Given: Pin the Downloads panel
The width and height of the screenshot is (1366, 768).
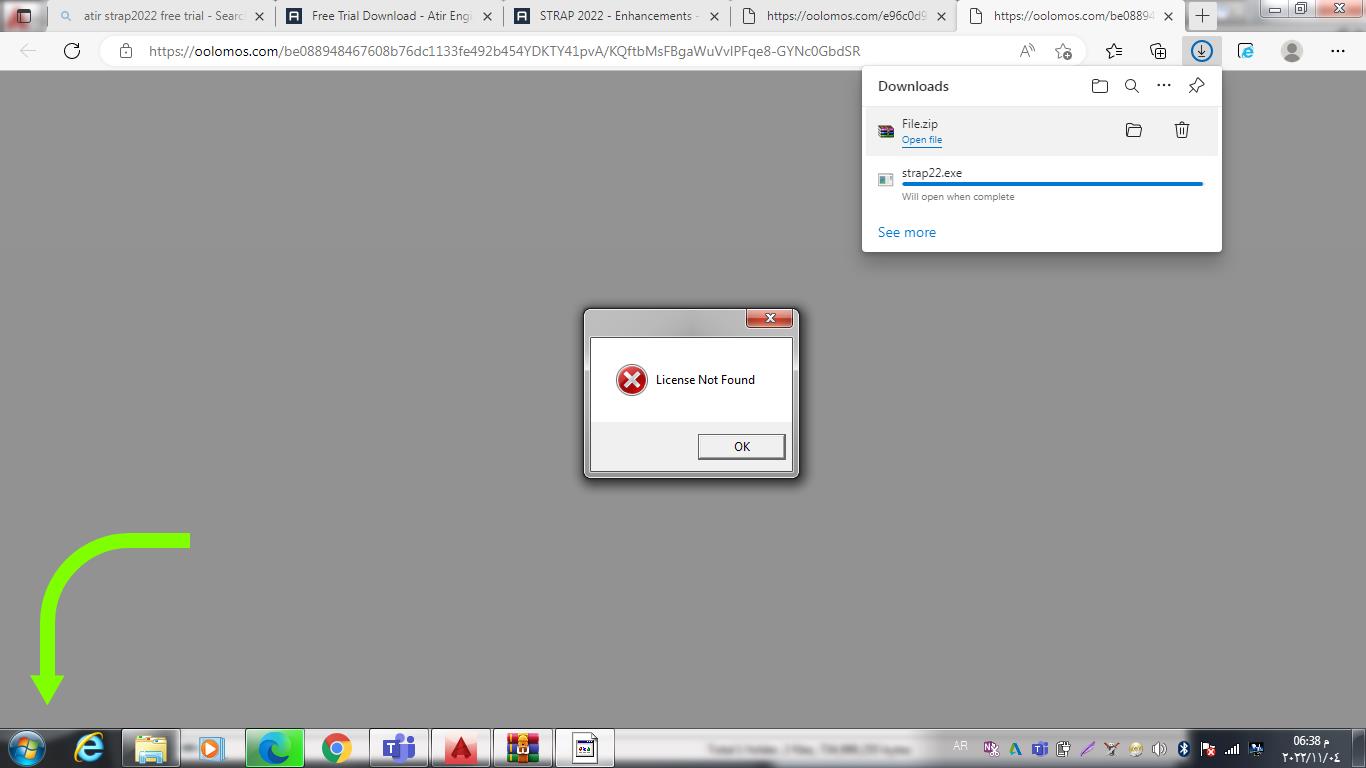Looking at the screenshot, I should coord(1196,86).
